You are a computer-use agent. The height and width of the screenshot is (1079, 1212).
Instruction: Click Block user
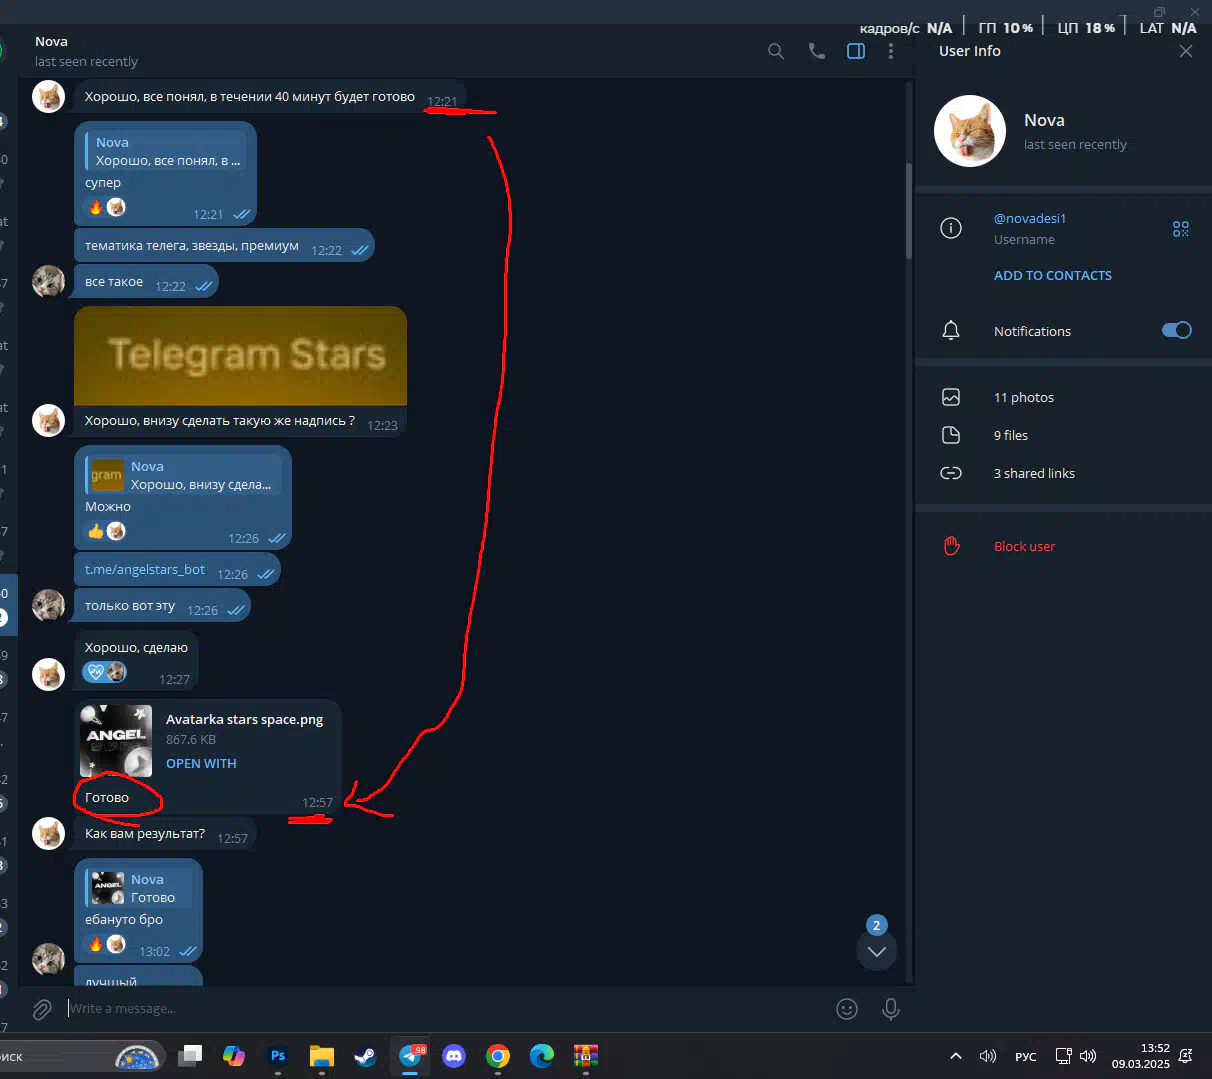[x=1024, y=547]
